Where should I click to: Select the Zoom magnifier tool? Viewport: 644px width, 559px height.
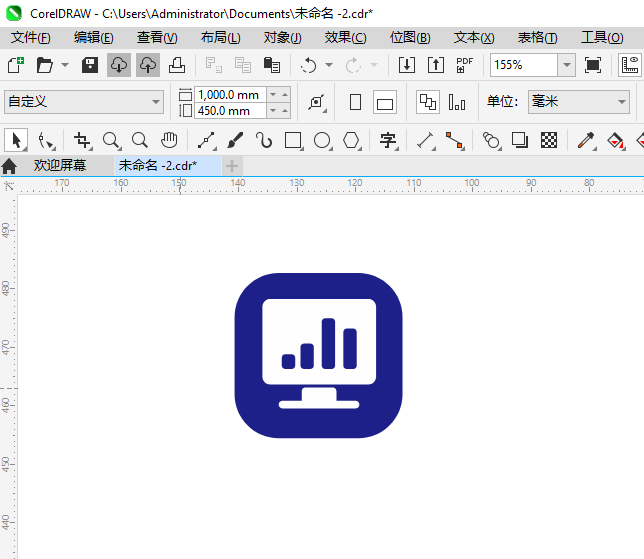[x=111, y=140]
